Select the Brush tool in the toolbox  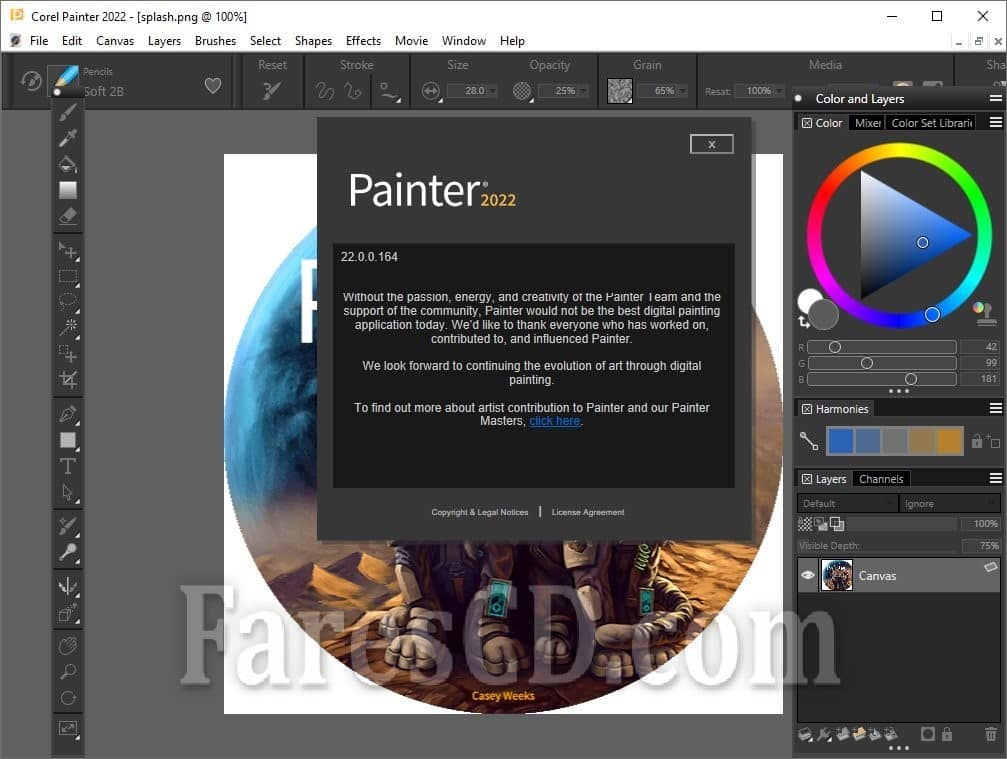point(67,112)
